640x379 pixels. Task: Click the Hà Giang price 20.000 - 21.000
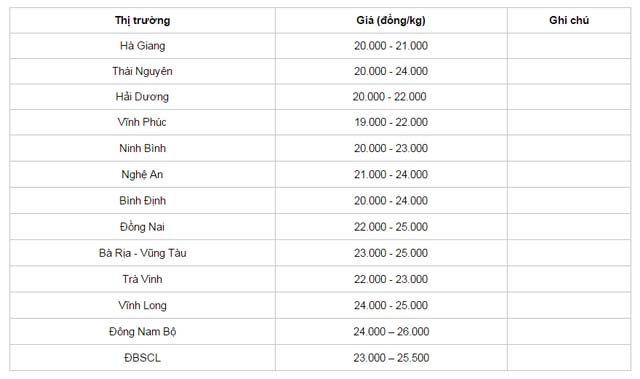click(x=391, y=46)
